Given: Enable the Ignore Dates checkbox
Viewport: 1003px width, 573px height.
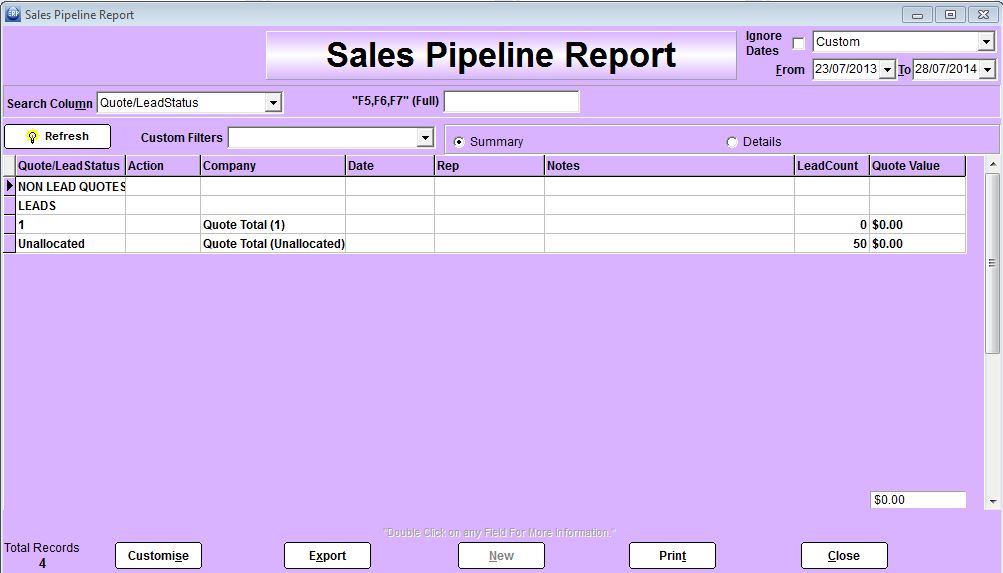Looking at the screenshot, I should point(798,43).
